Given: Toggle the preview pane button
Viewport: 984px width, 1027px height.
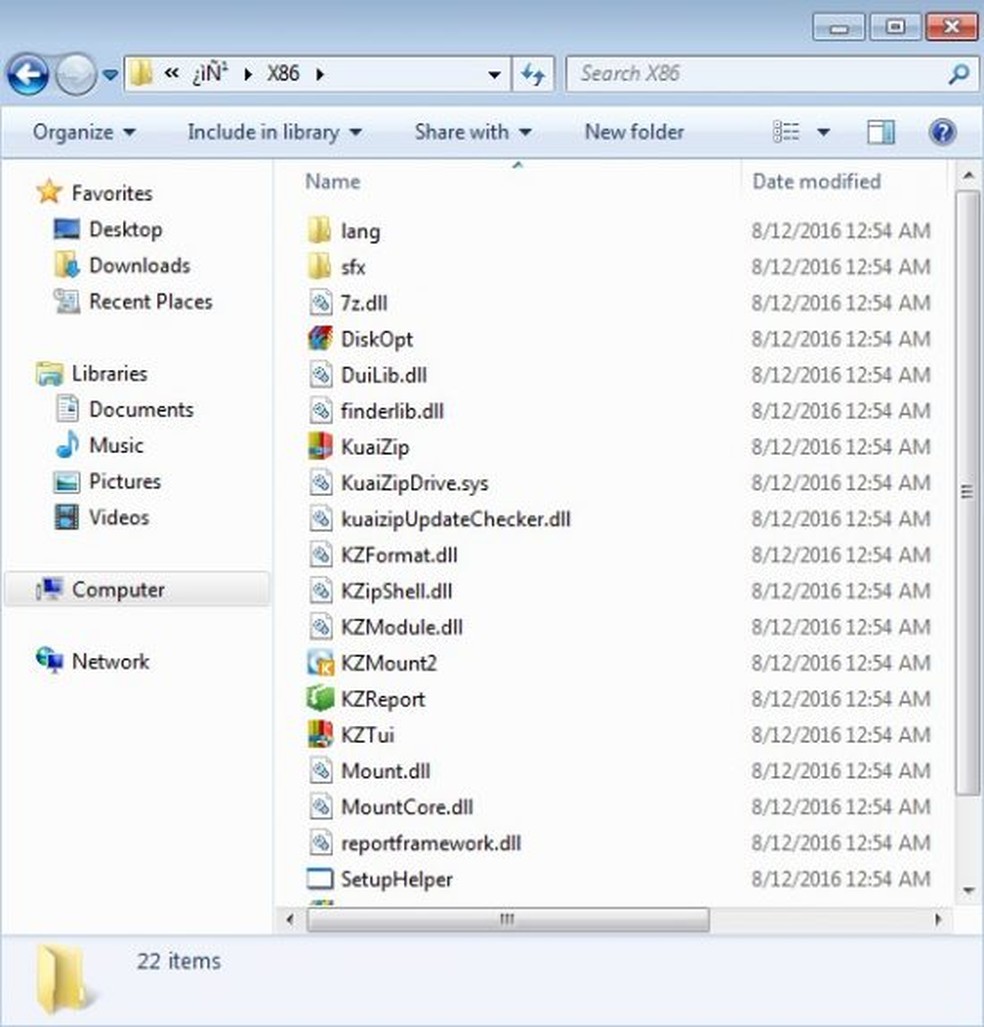Looking at the screenshot, I should tap(881, 132).
